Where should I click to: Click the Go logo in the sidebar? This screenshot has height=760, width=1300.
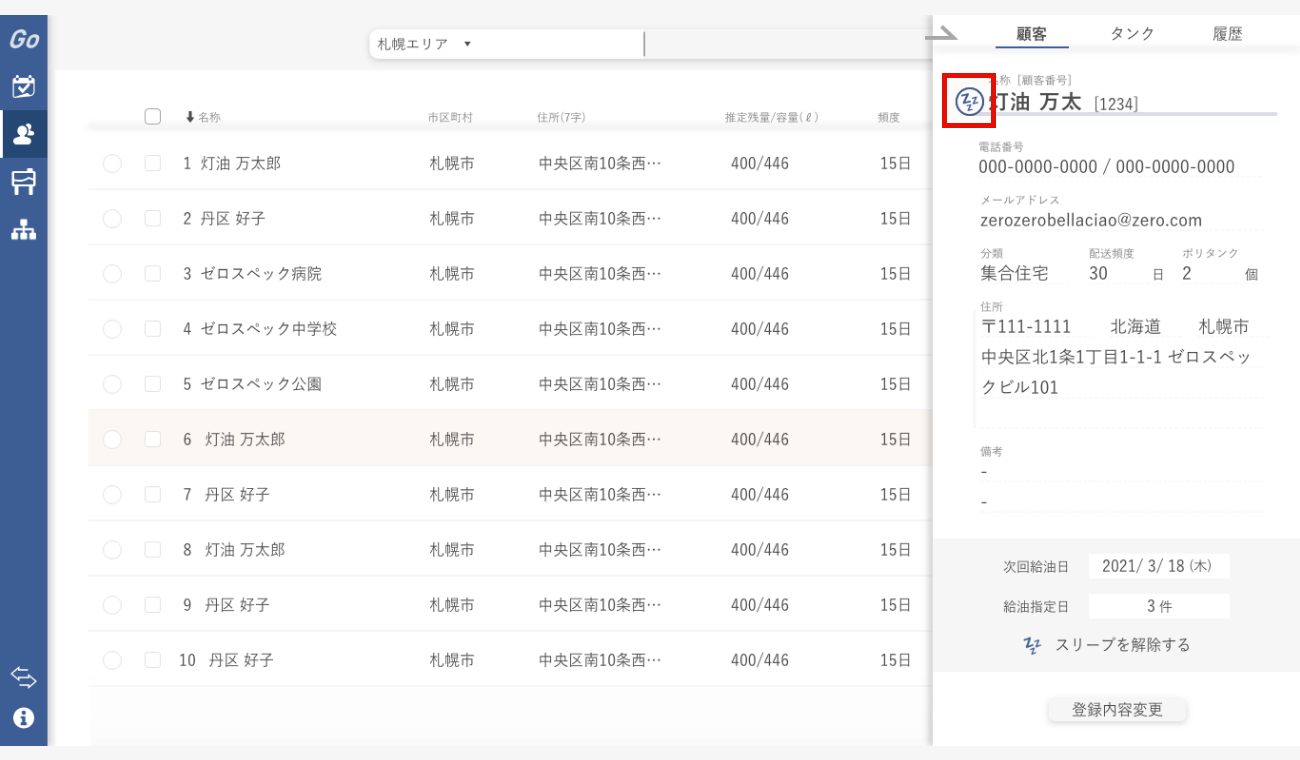click(24, 39)
